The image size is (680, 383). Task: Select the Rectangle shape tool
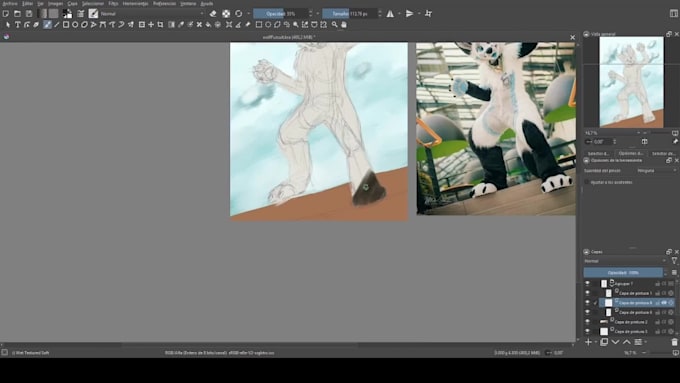66,25
